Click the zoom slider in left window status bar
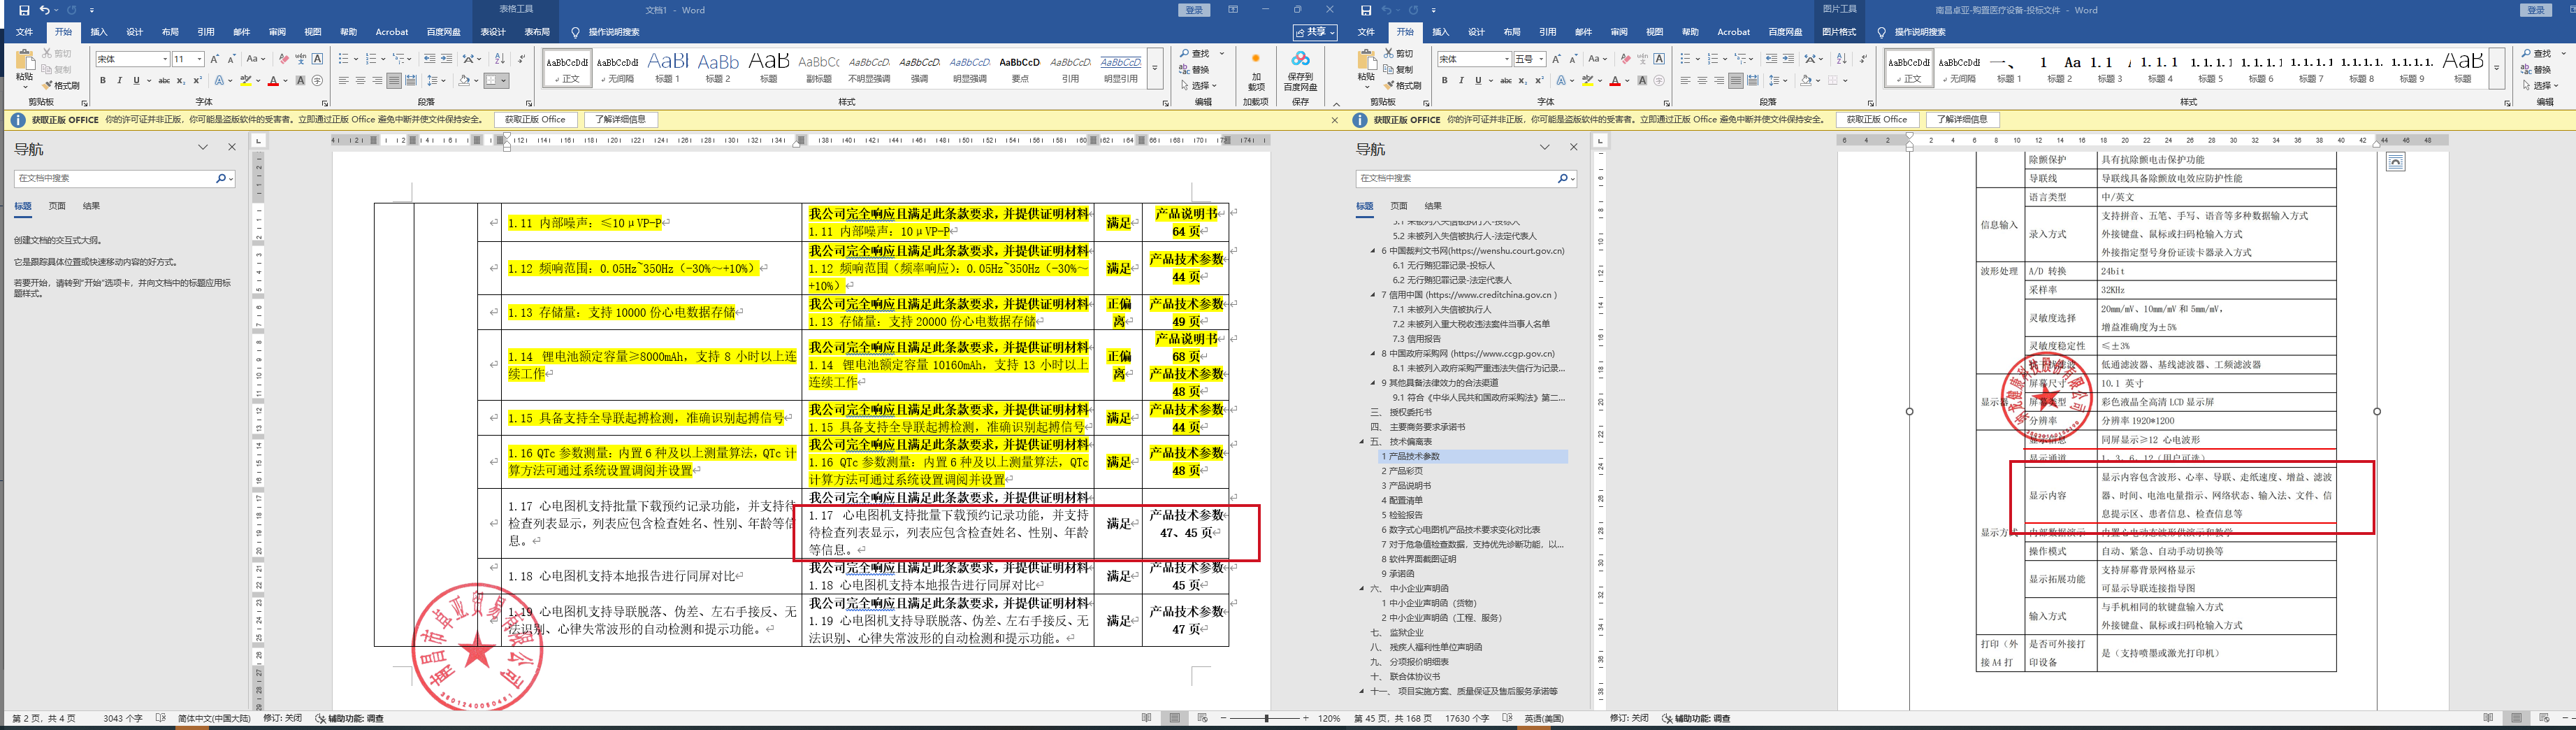Screen dimensions: 2576x730 [x=1267, y=719]
